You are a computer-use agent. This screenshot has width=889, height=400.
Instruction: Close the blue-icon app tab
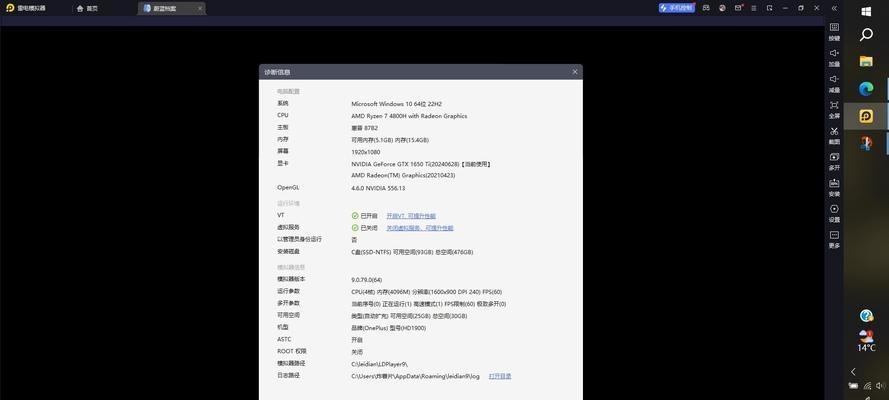200,8
